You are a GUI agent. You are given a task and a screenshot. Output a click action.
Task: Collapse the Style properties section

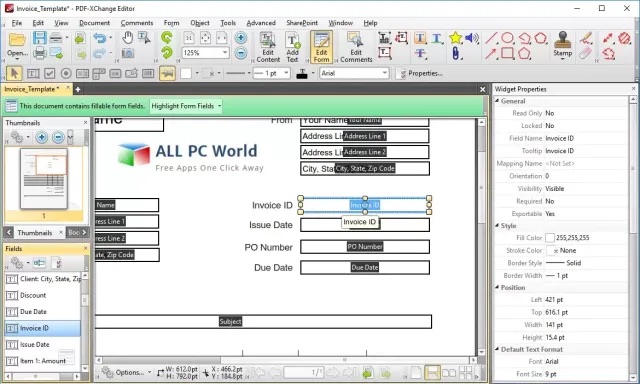coord(497,225)
